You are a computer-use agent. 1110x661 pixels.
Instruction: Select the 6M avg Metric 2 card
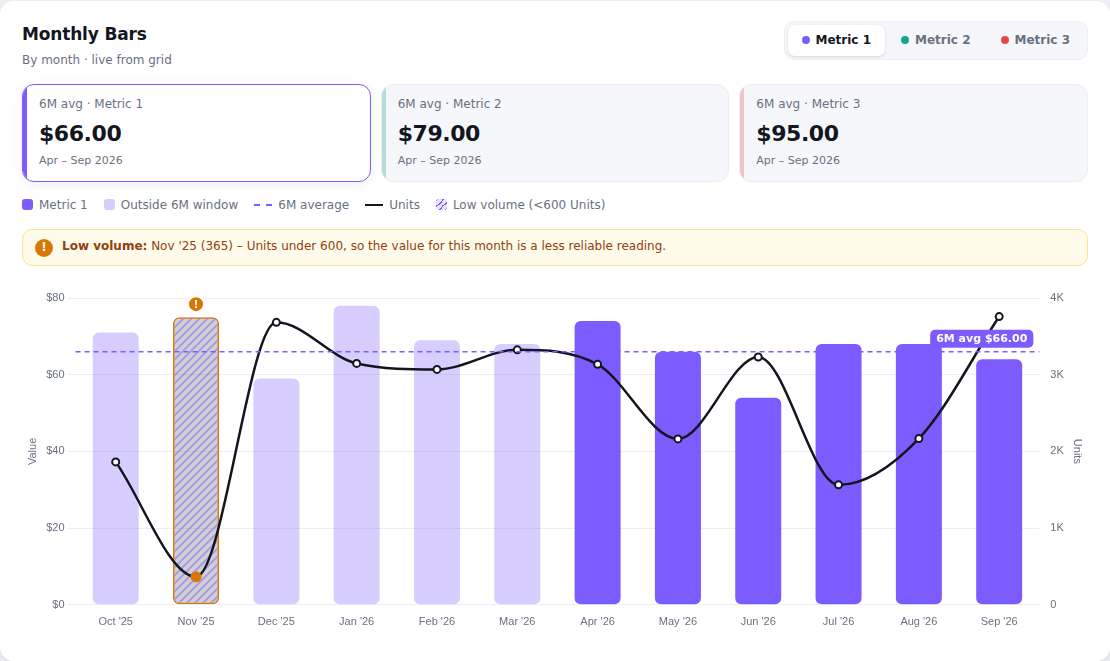pyautogui.click(x=555, y=133)
